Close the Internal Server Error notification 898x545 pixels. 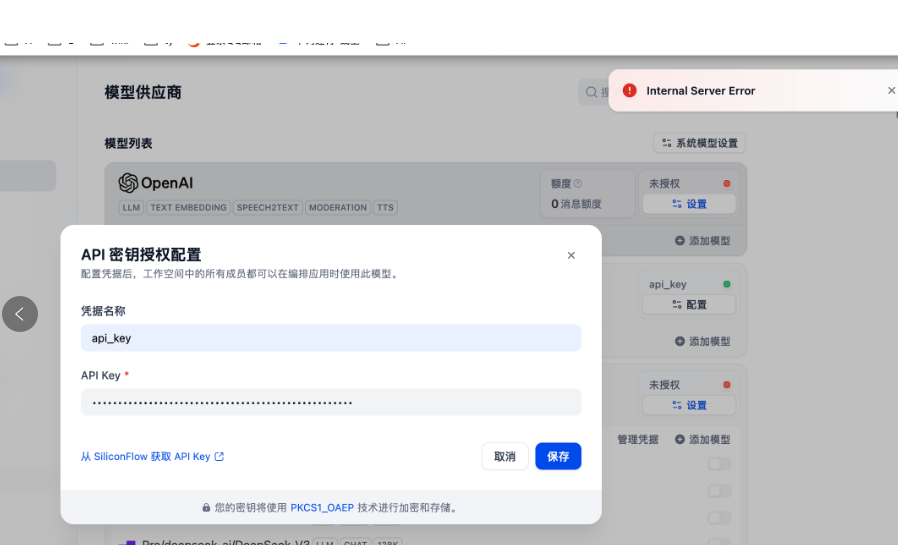click(891, 91)
